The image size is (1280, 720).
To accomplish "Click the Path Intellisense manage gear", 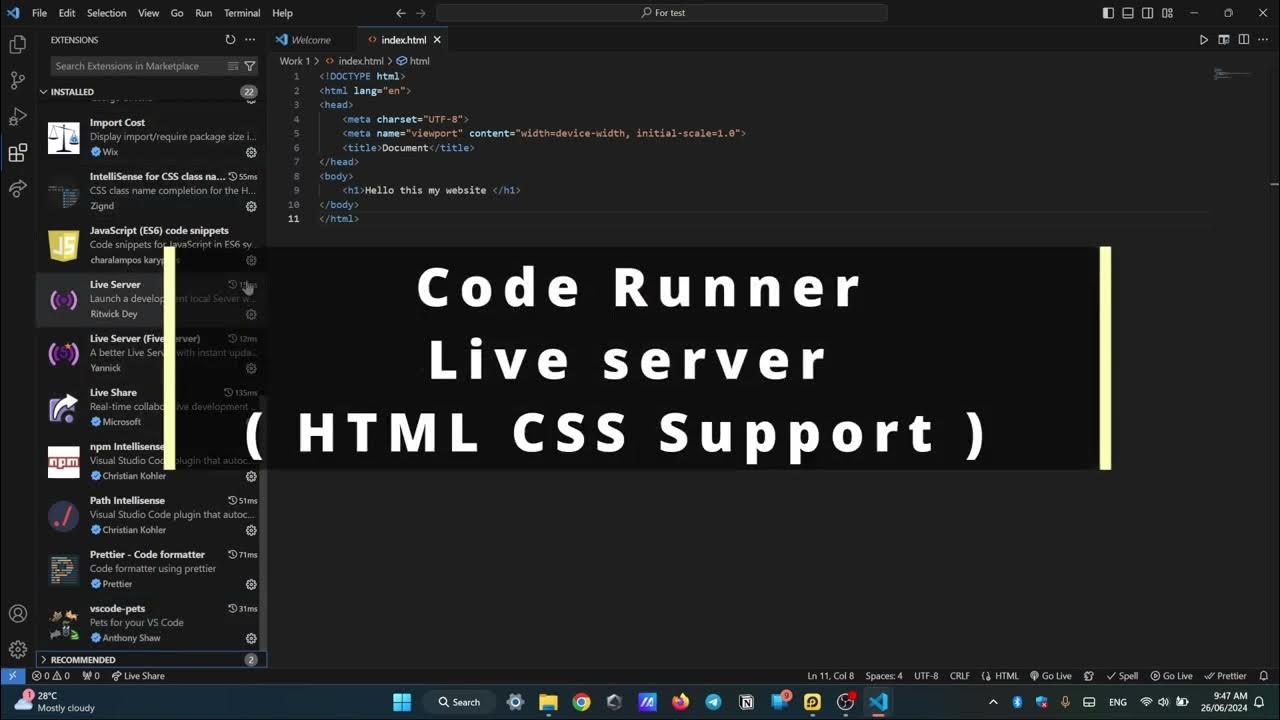I will tap(251, 530).
